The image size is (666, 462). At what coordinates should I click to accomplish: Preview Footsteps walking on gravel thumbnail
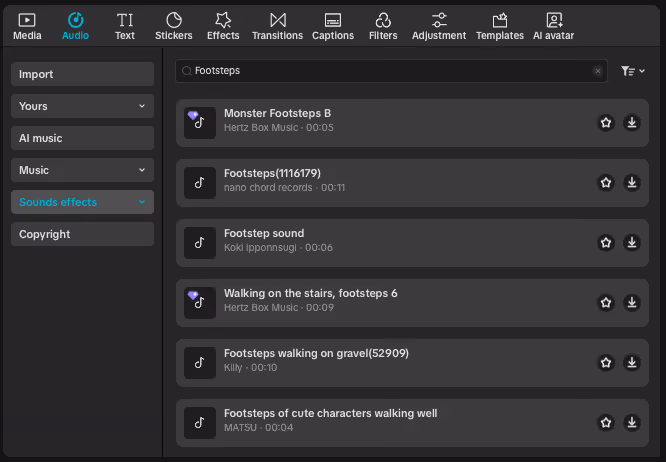(200, 363)
